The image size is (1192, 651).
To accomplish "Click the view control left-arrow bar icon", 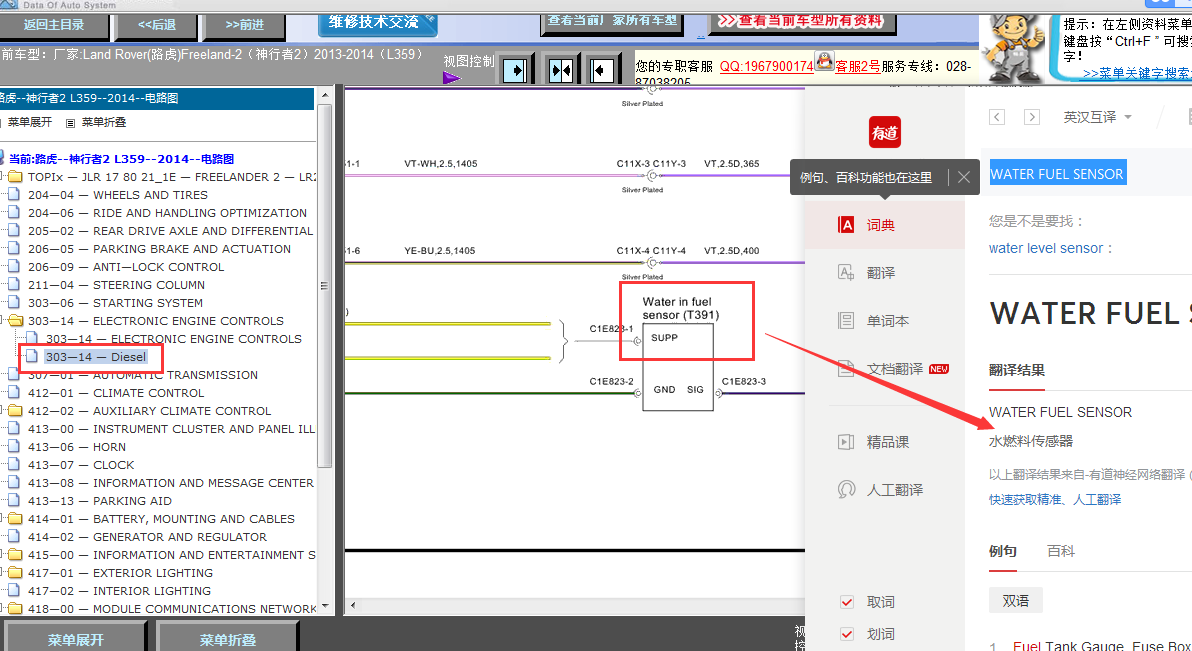I will click(601, 71).
